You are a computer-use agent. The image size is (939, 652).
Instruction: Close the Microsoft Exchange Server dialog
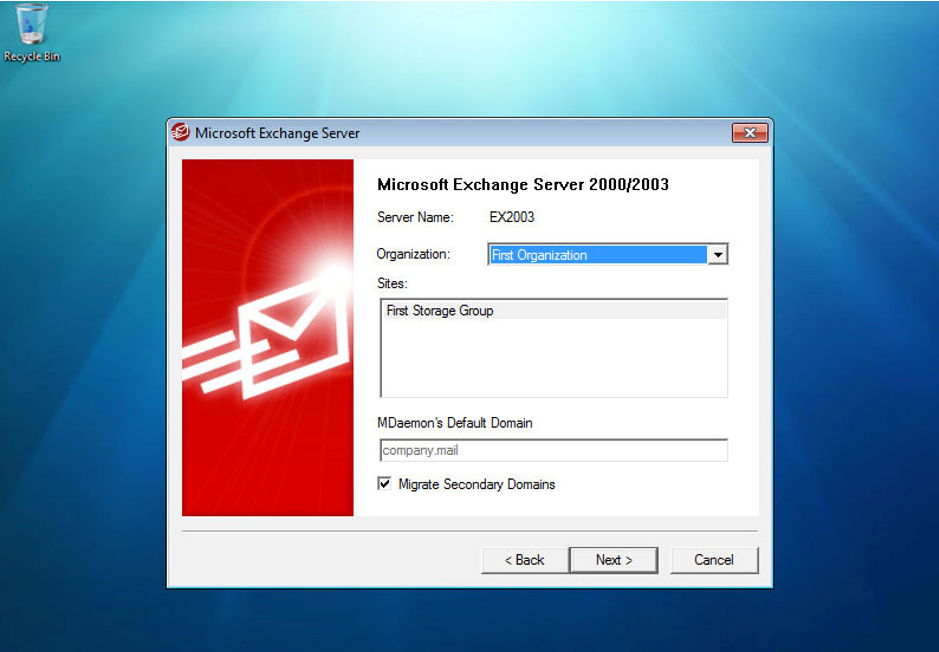(x=750, y=133)
